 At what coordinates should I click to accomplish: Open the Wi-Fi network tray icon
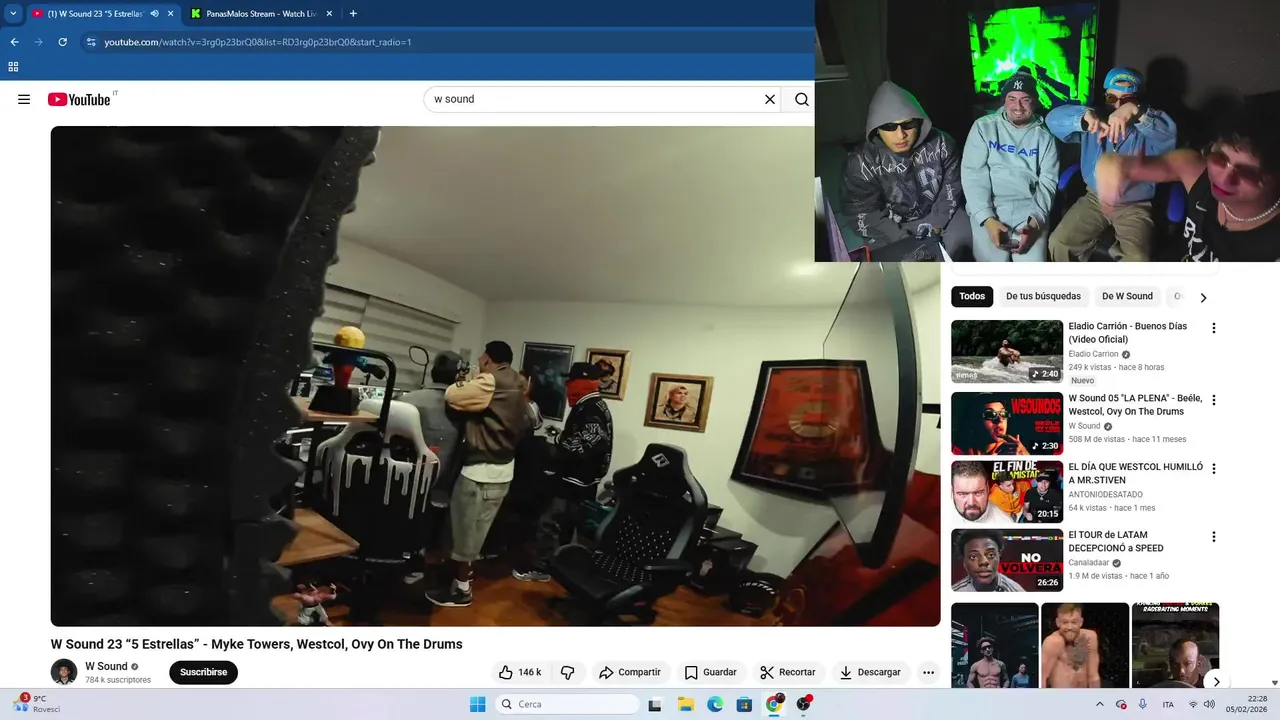click(1193, 704)
